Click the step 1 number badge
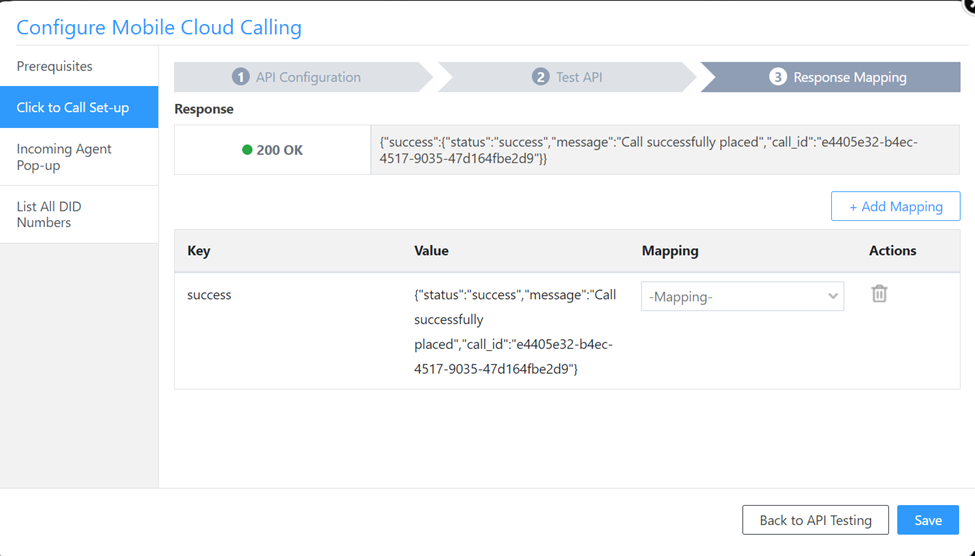975x556 pixels. coord(240,77)
